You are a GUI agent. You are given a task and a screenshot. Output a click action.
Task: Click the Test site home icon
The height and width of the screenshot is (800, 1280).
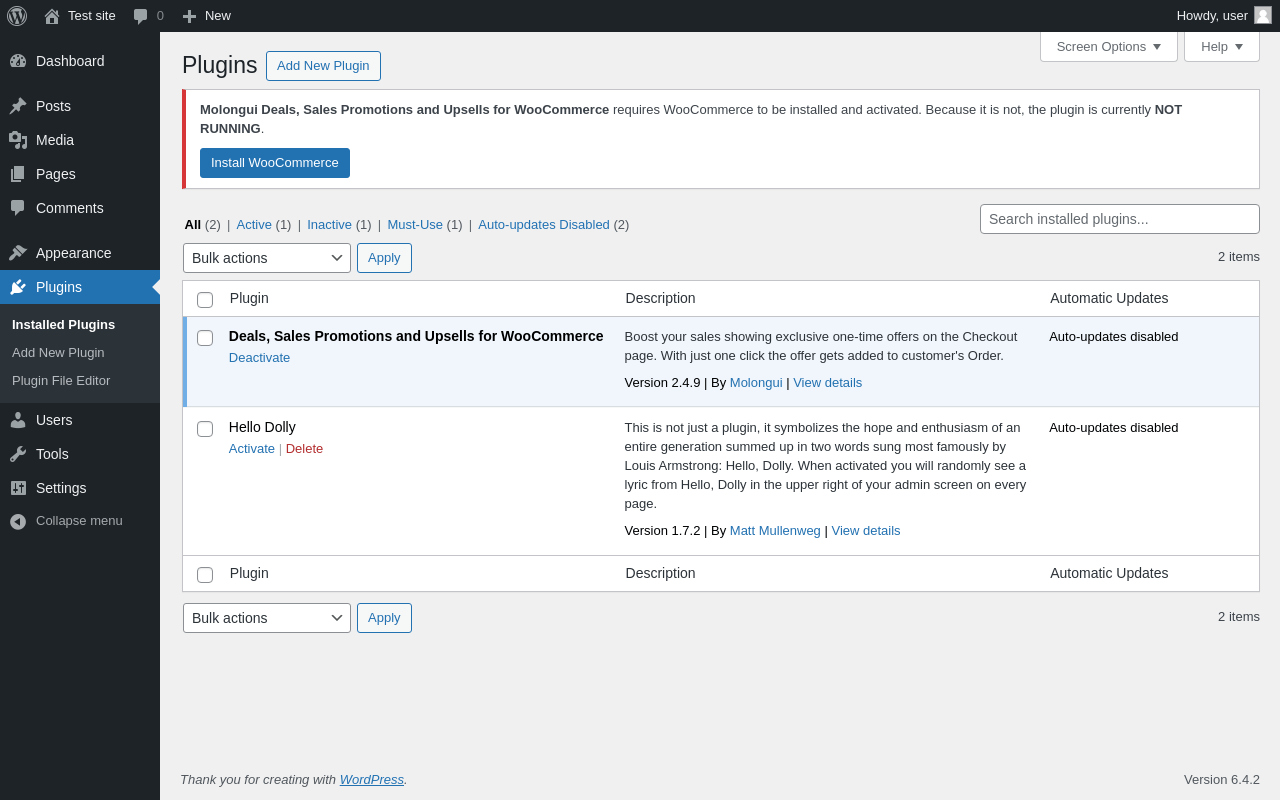(52, 16)
